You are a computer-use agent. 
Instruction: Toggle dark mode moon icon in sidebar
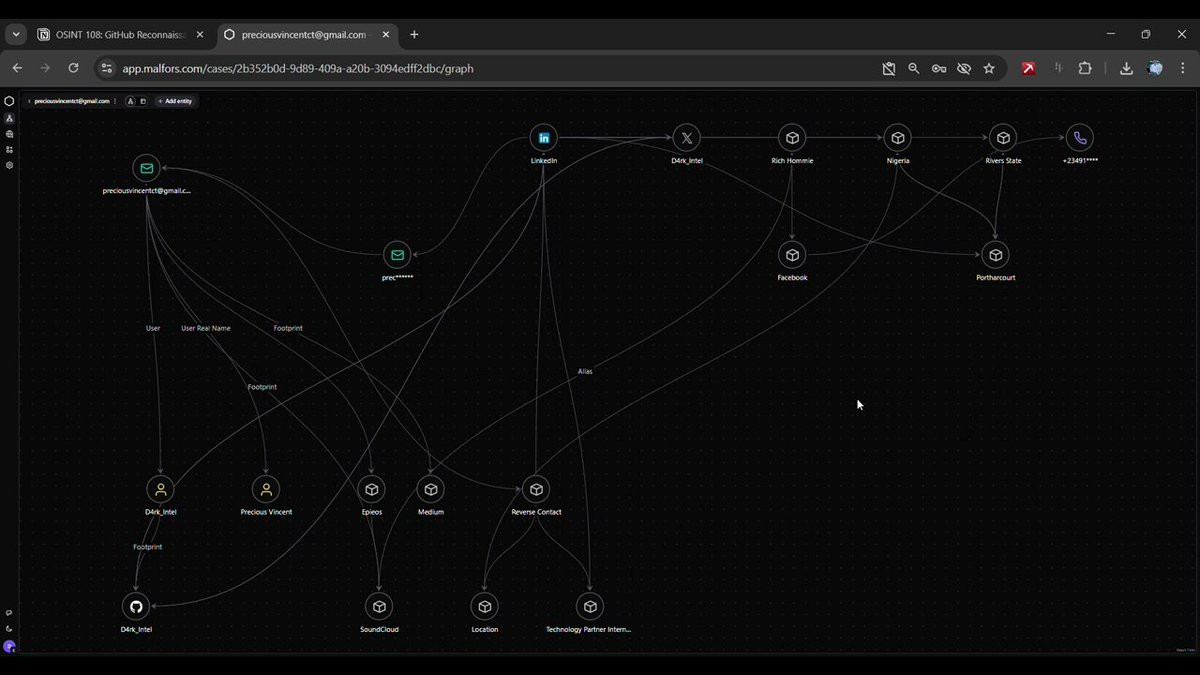9,629
